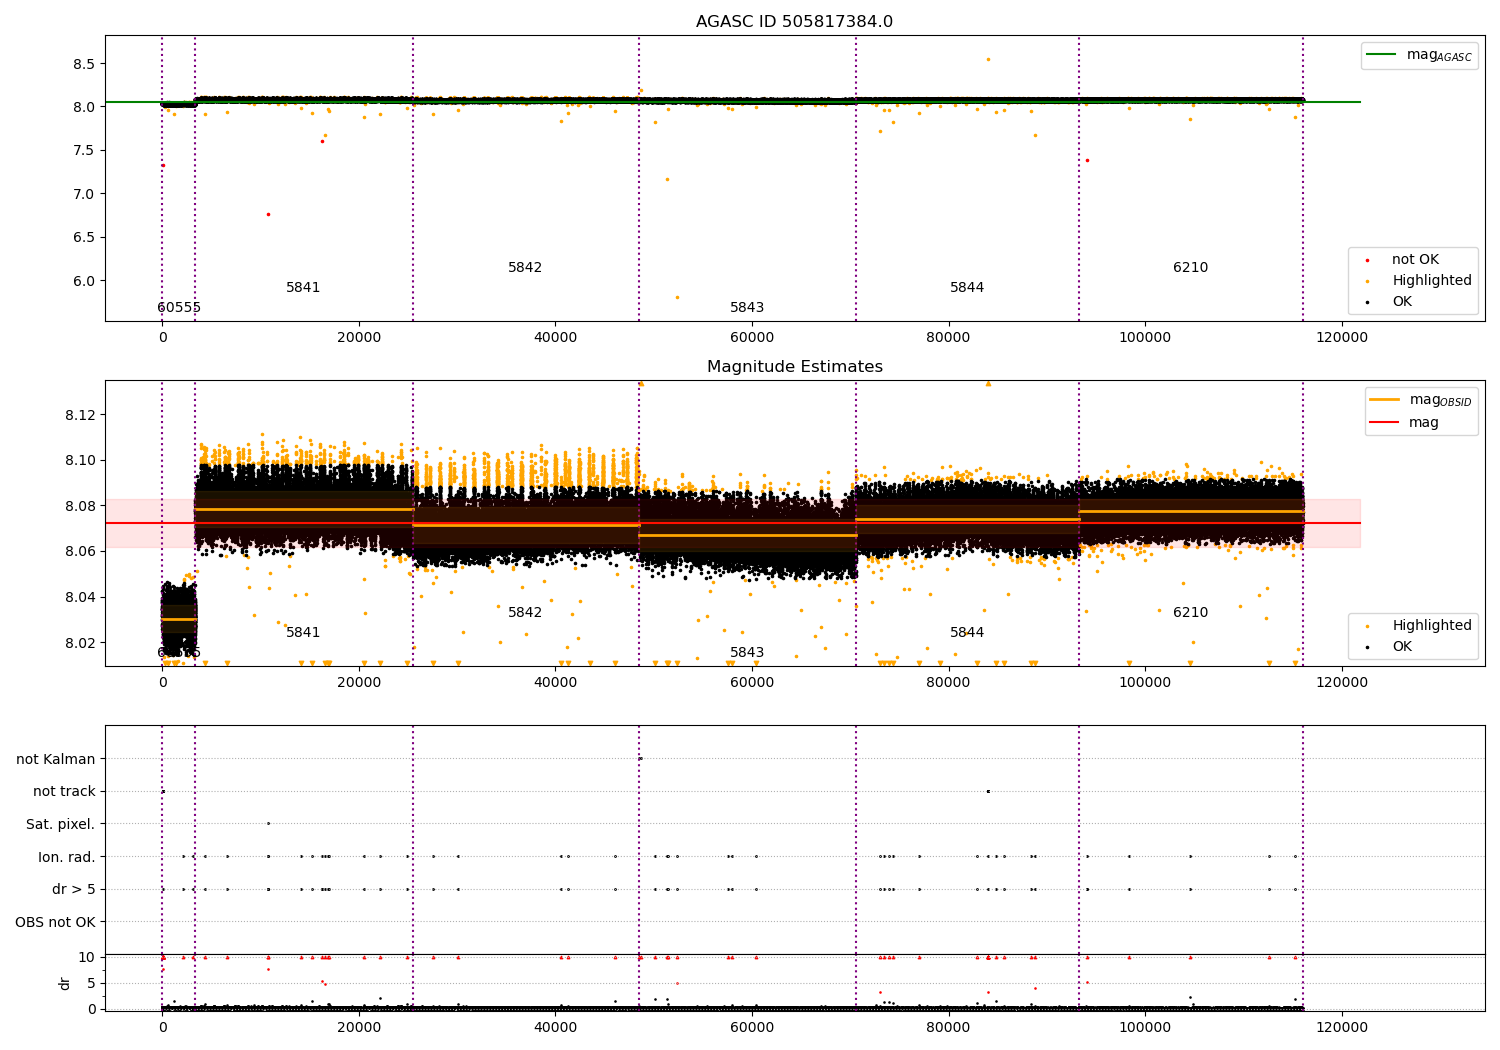The image size is (1500, 1050).
Task: Select the mag AGASC legend entry in top plot
Action: (x=1418, y=55)
